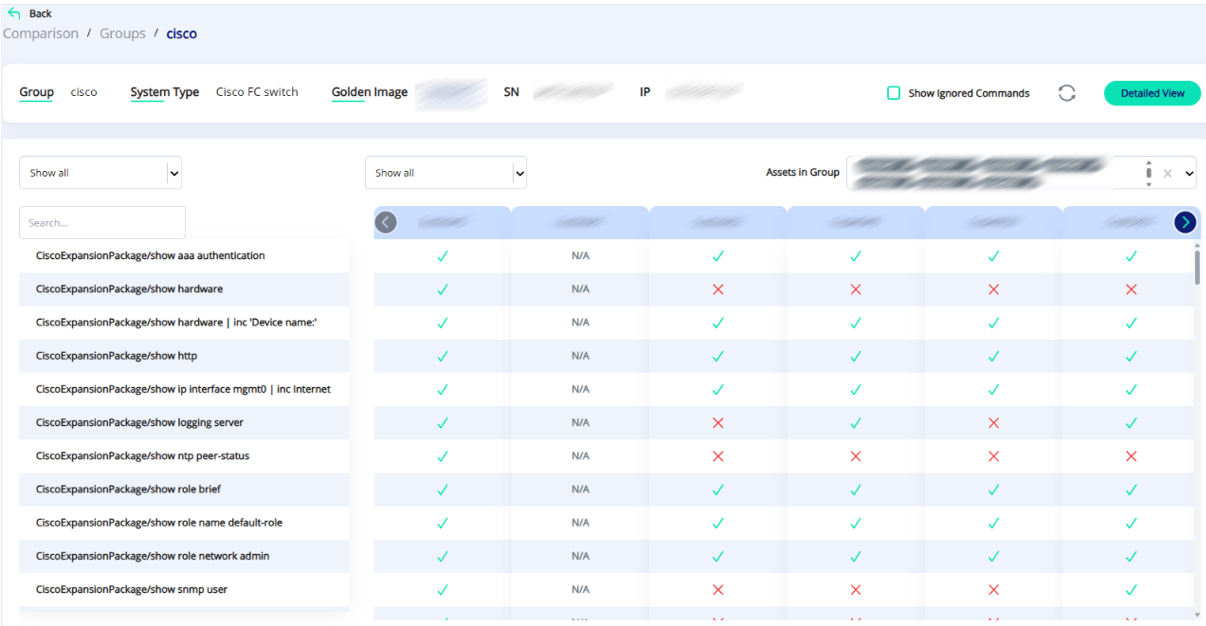
Task: Click fifth-column red cross in show logging server row
Action: (x=993, y=423)
